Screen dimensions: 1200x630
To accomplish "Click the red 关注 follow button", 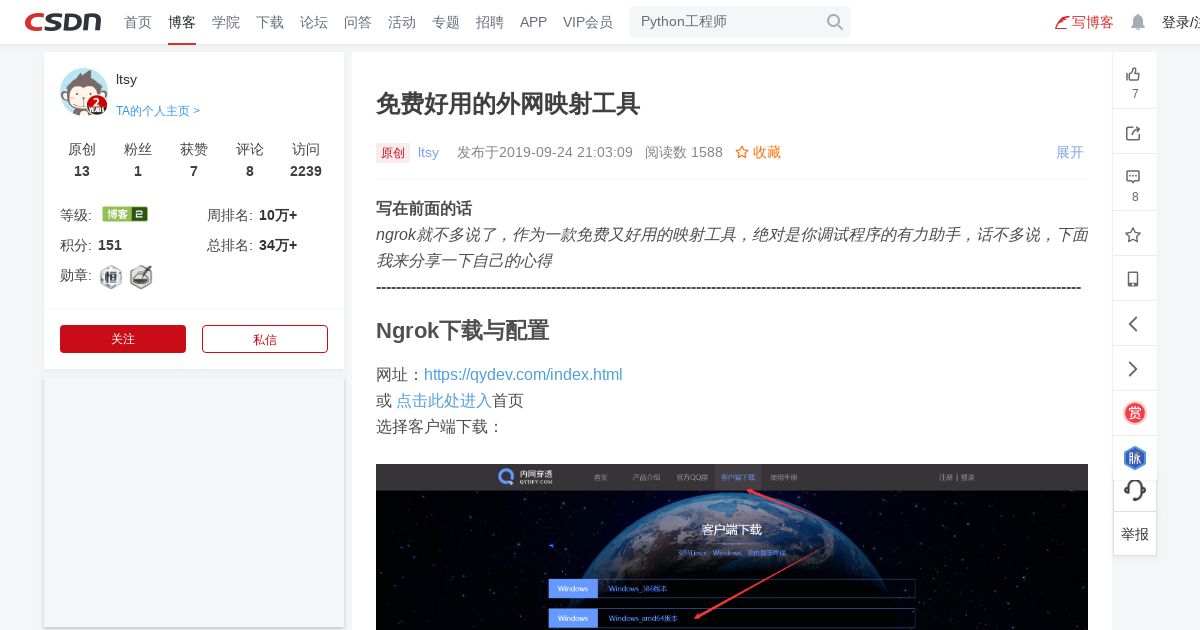I will (123, 339).
